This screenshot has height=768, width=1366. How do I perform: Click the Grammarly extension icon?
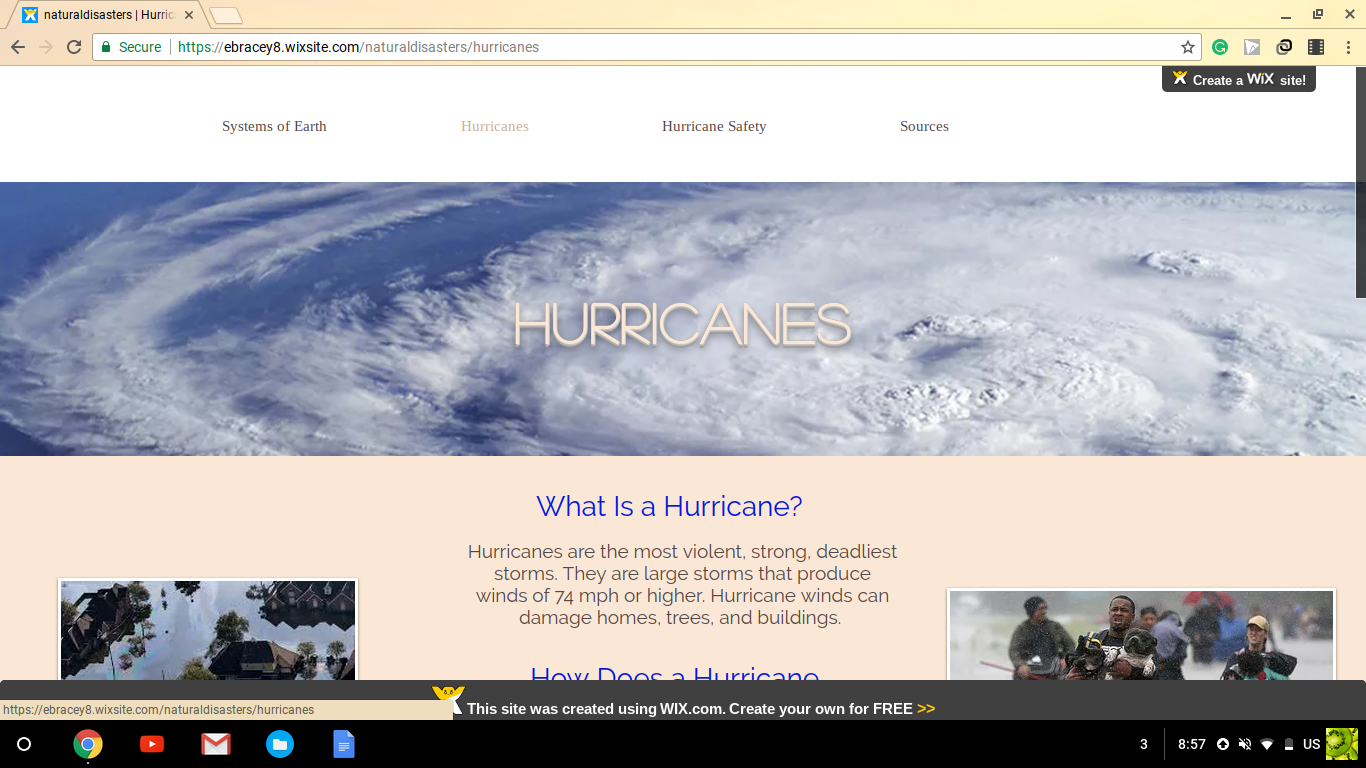(x=1220, y=47)
